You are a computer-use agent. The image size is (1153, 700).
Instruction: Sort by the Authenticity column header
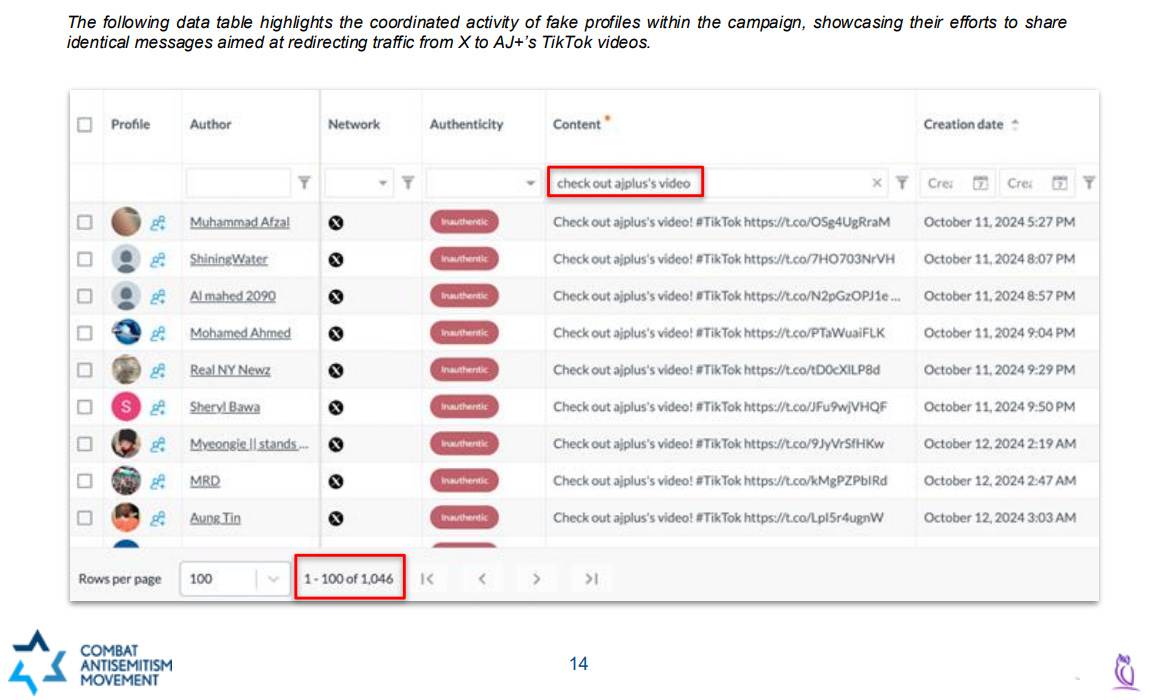[x=466, y=124]
